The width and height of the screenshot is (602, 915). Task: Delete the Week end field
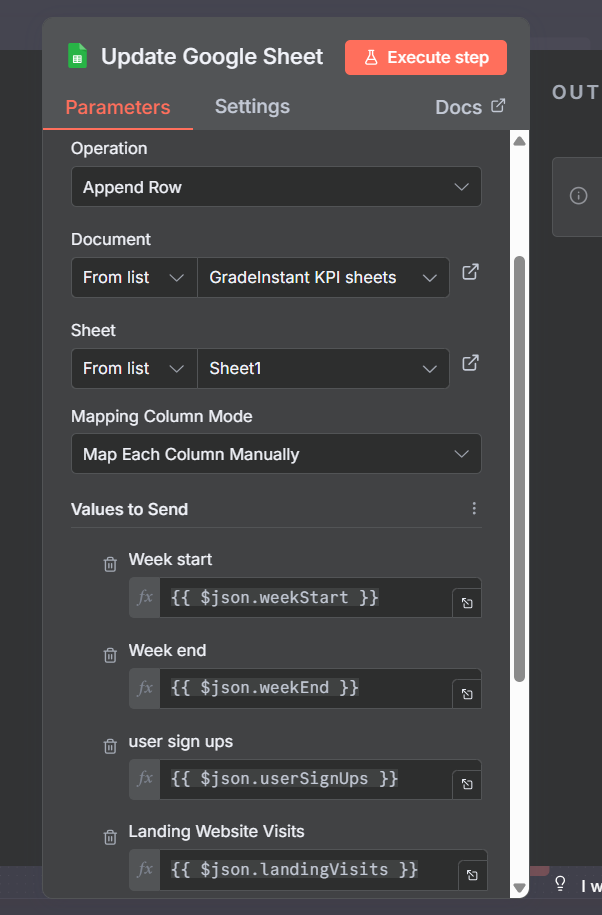pos(110,656)
